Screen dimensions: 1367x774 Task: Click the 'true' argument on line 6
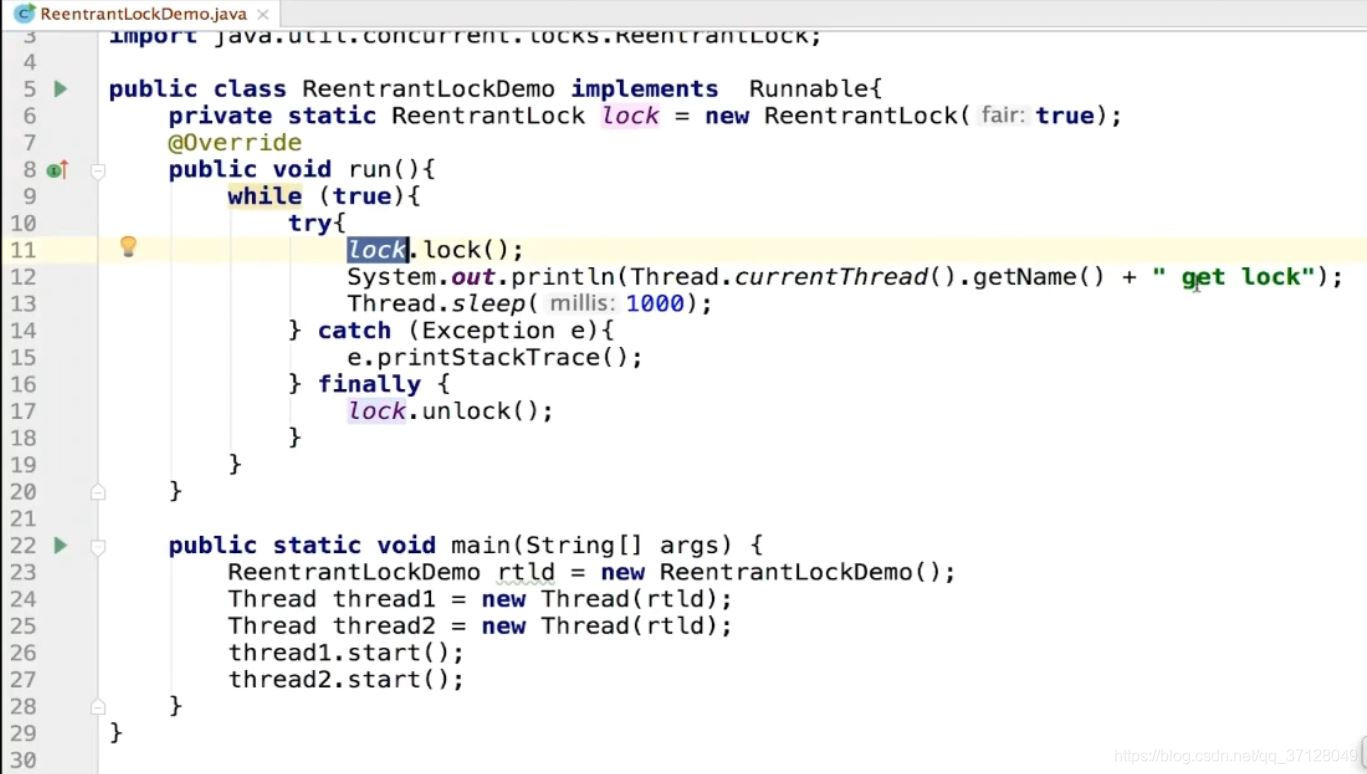coord(1064,116)
